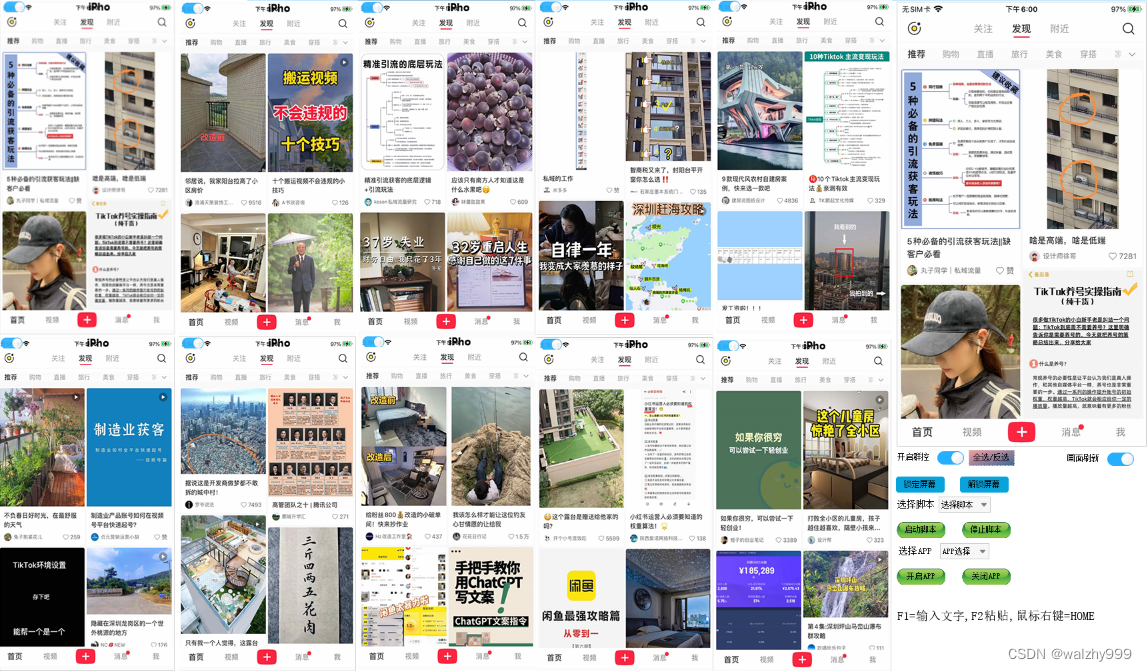
Task: Open the APP选择 dropdown
Action: 963,551
